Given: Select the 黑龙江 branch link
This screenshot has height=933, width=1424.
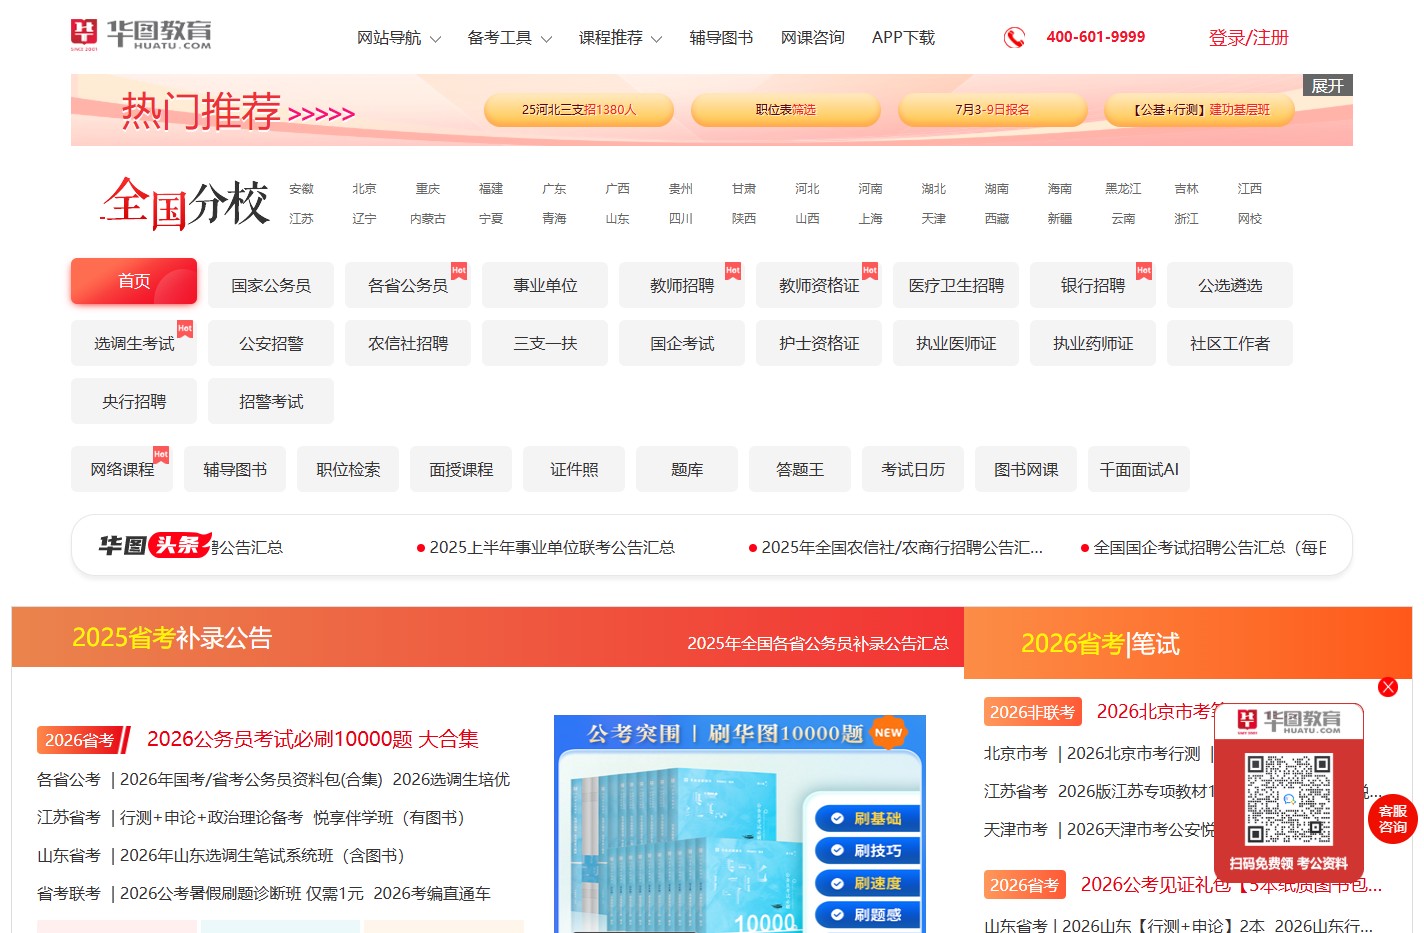Looking at the screenshot, I should tap(1123, 189).
